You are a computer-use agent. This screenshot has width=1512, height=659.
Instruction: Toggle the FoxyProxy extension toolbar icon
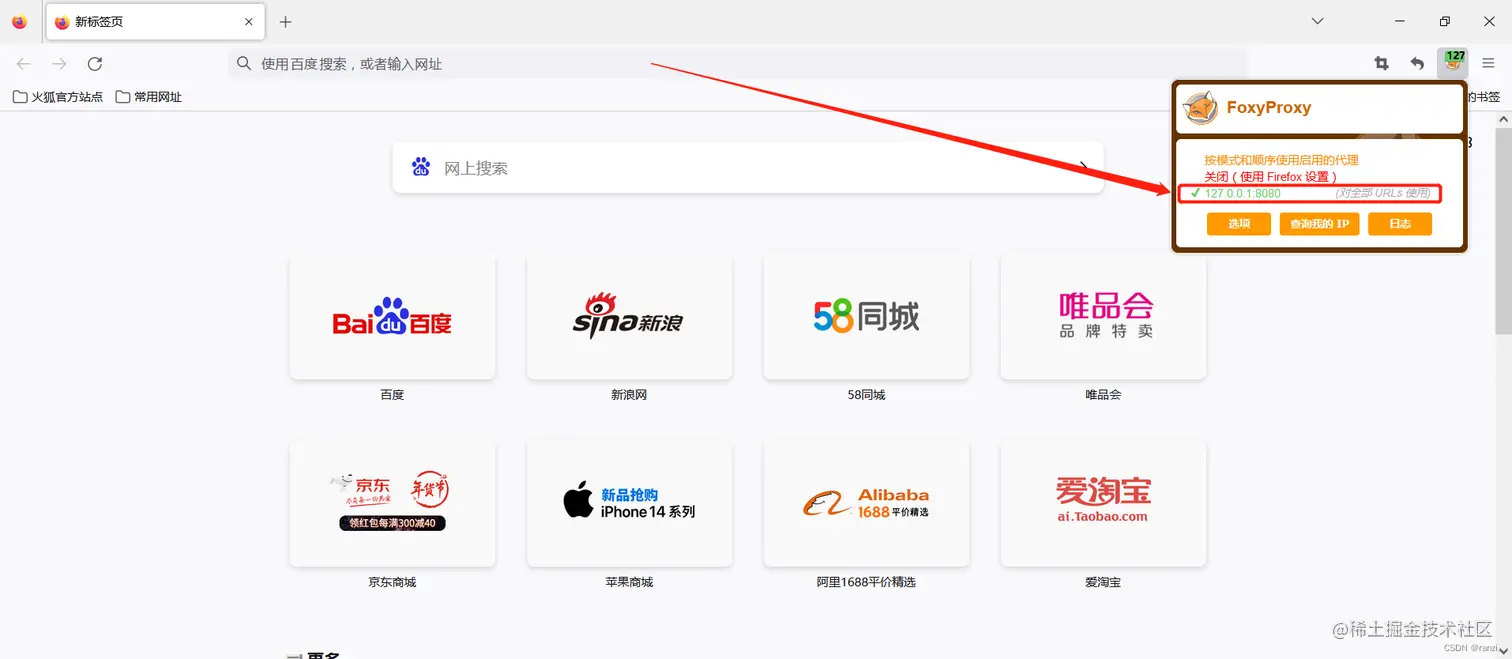pyautogui.click(x=1453, y=64)
